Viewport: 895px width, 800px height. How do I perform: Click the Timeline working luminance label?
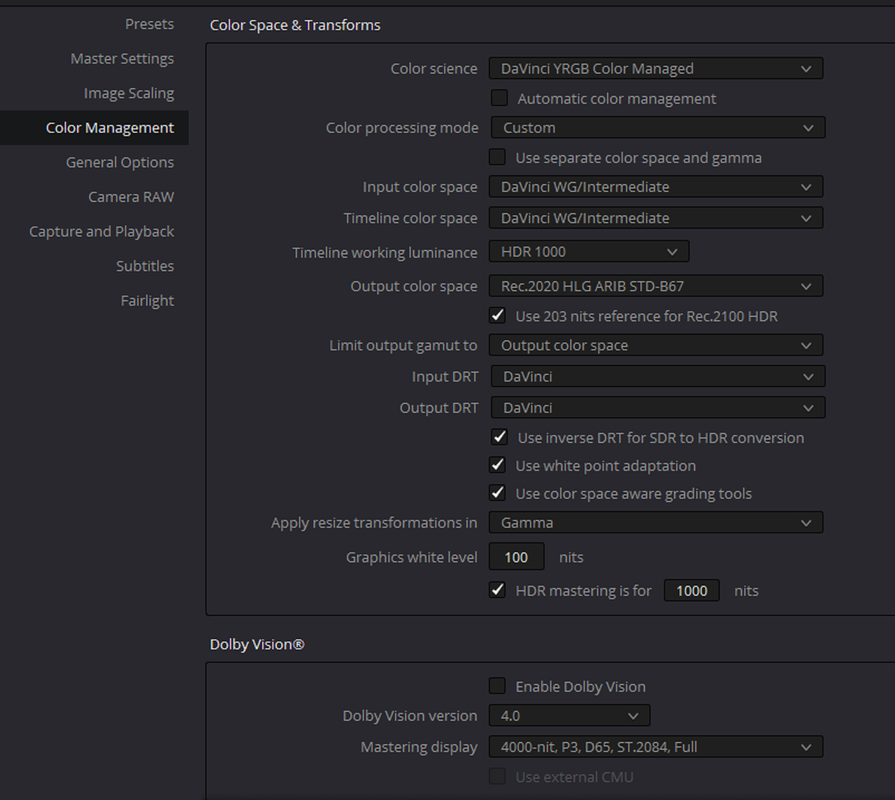[x=385, y=252]
